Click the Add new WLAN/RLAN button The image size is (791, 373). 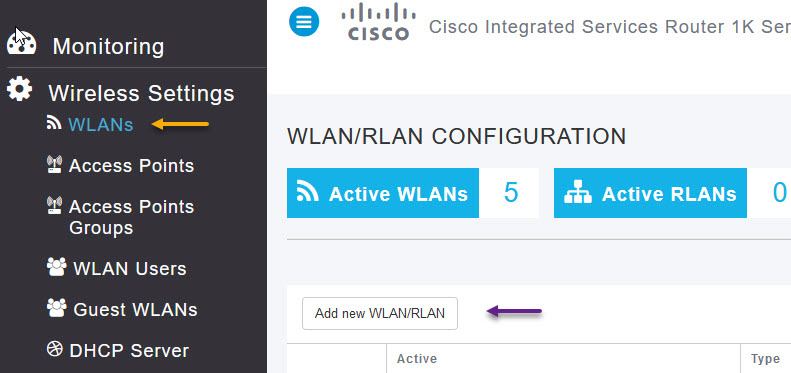click(380, 313)
